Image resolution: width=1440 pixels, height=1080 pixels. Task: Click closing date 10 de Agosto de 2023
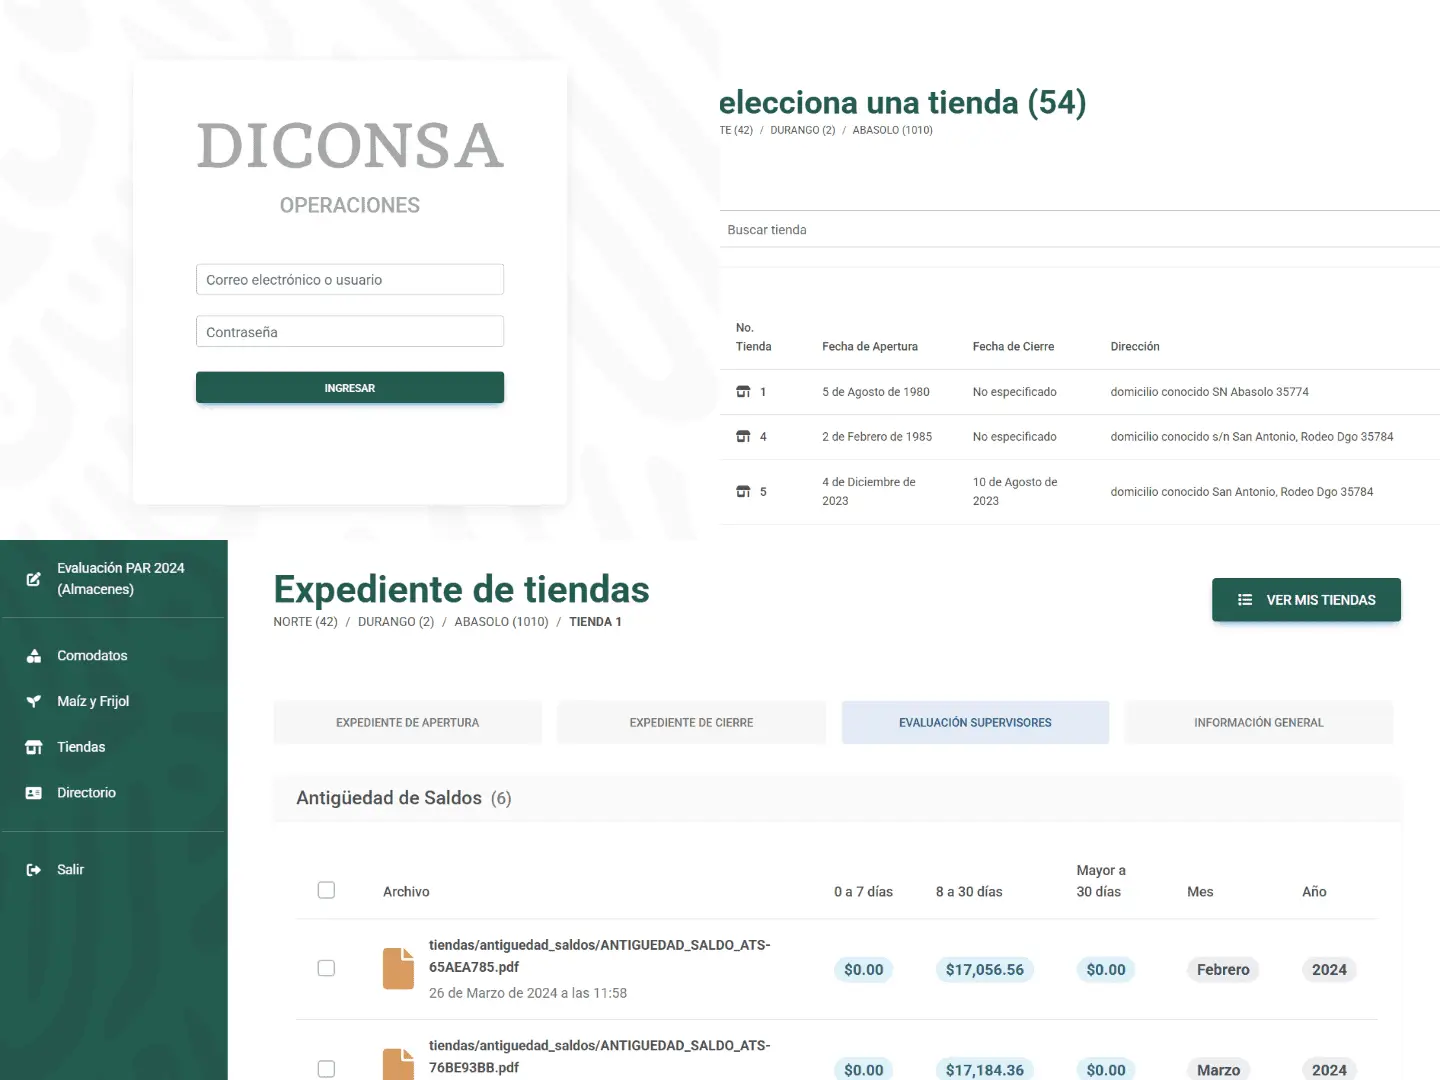(x=1015, y=491)
